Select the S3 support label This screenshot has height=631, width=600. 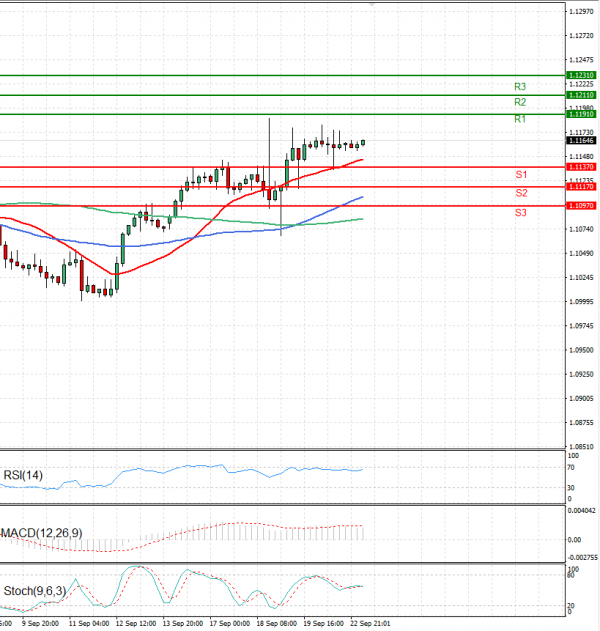coord(521,213)
